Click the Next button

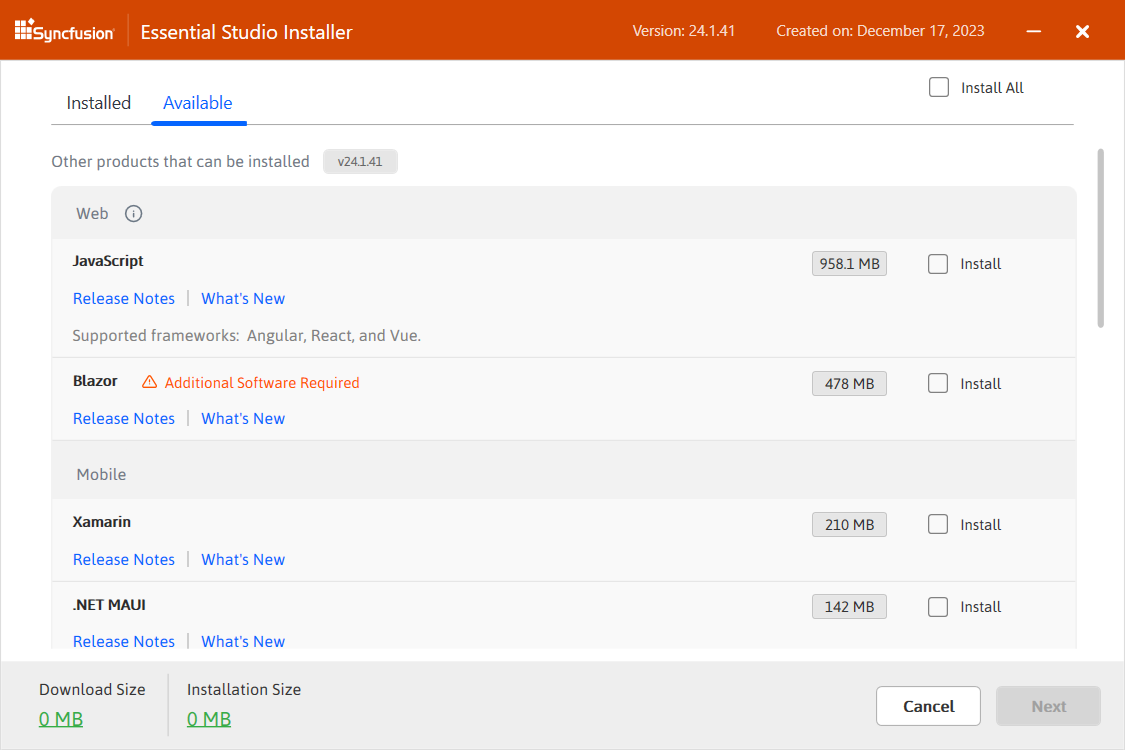(x=1048, y=706)
